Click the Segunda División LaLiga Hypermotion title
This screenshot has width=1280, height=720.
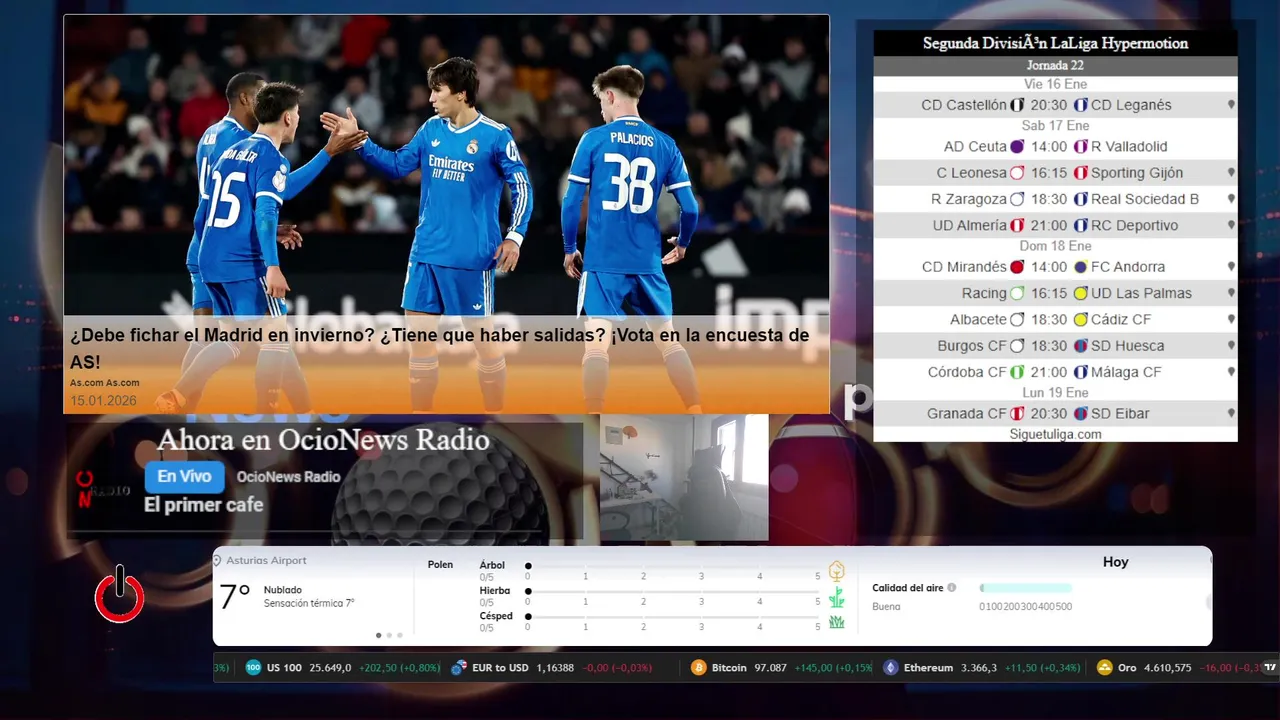1055,43
